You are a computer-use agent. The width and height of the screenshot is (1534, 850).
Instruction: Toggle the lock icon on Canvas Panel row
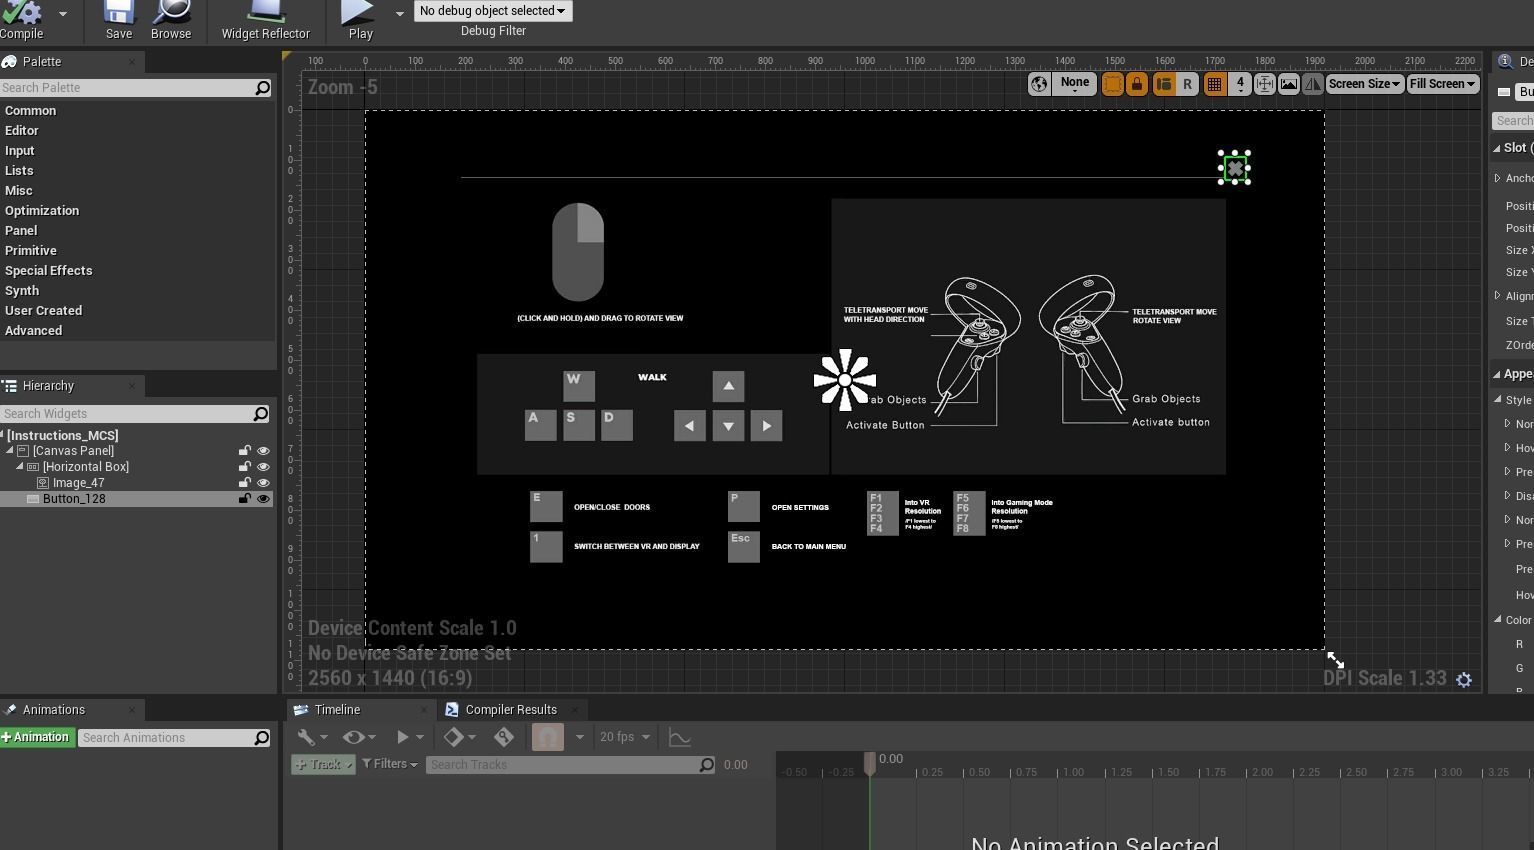tap(244, 451)
